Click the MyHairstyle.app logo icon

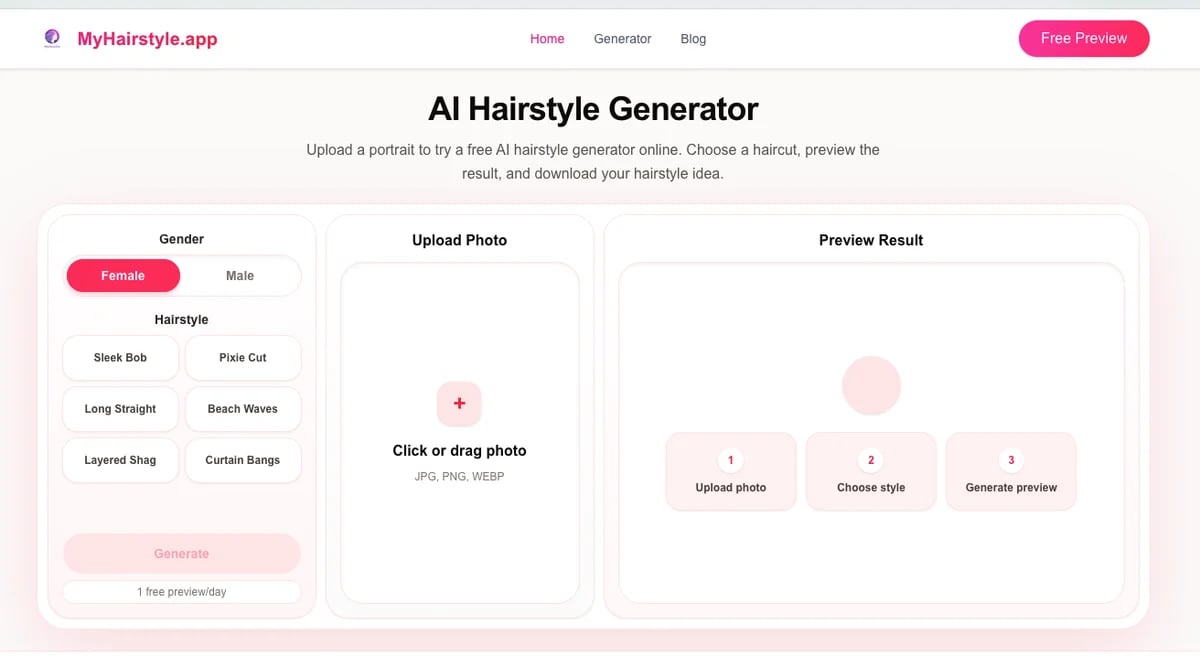point(52,38)
